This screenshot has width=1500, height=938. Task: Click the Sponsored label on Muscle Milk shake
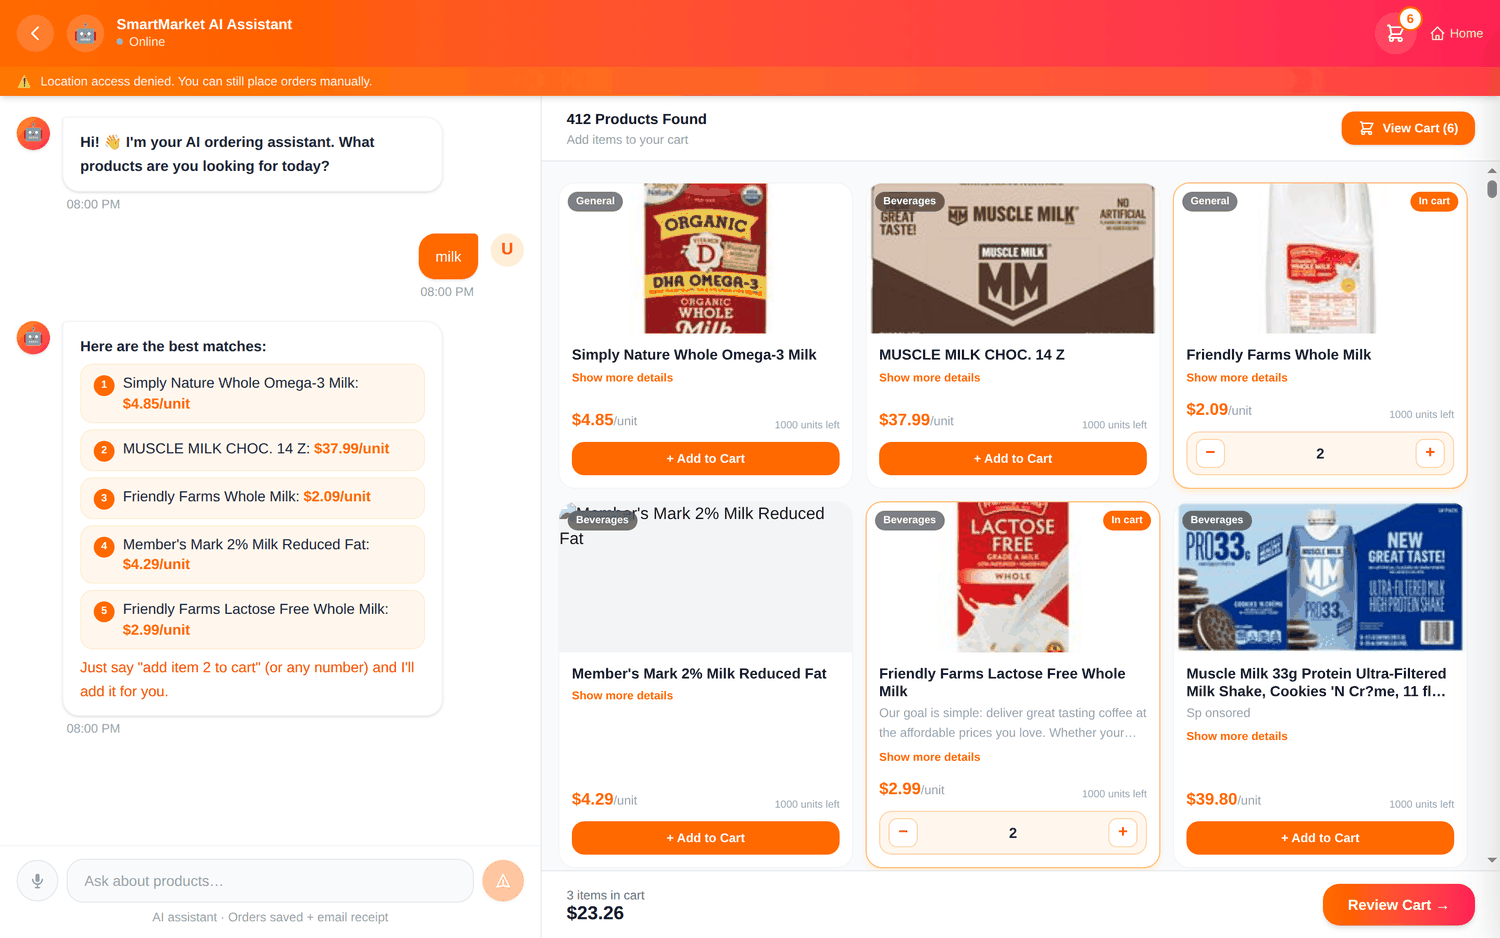pos(1218,713)
